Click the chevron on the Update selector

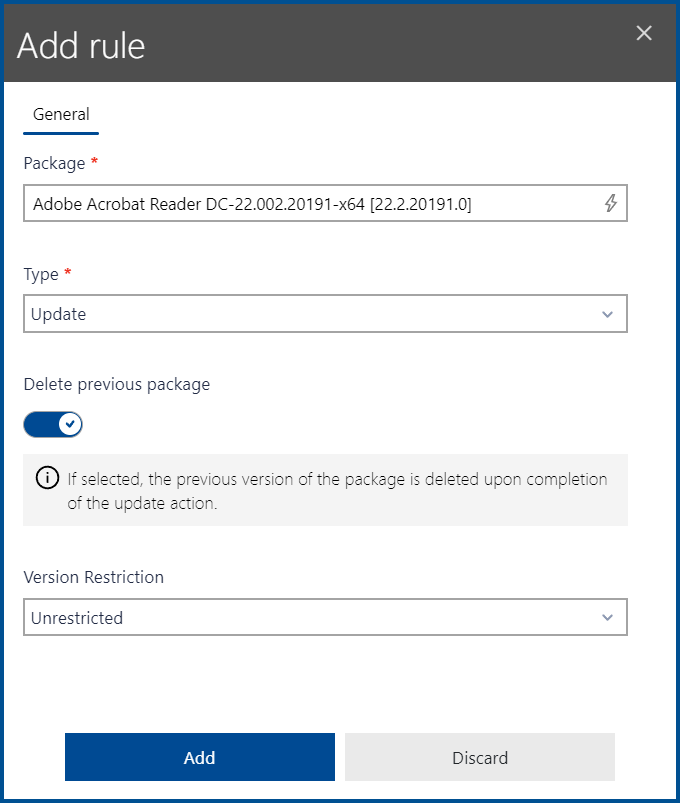(608, 313)
